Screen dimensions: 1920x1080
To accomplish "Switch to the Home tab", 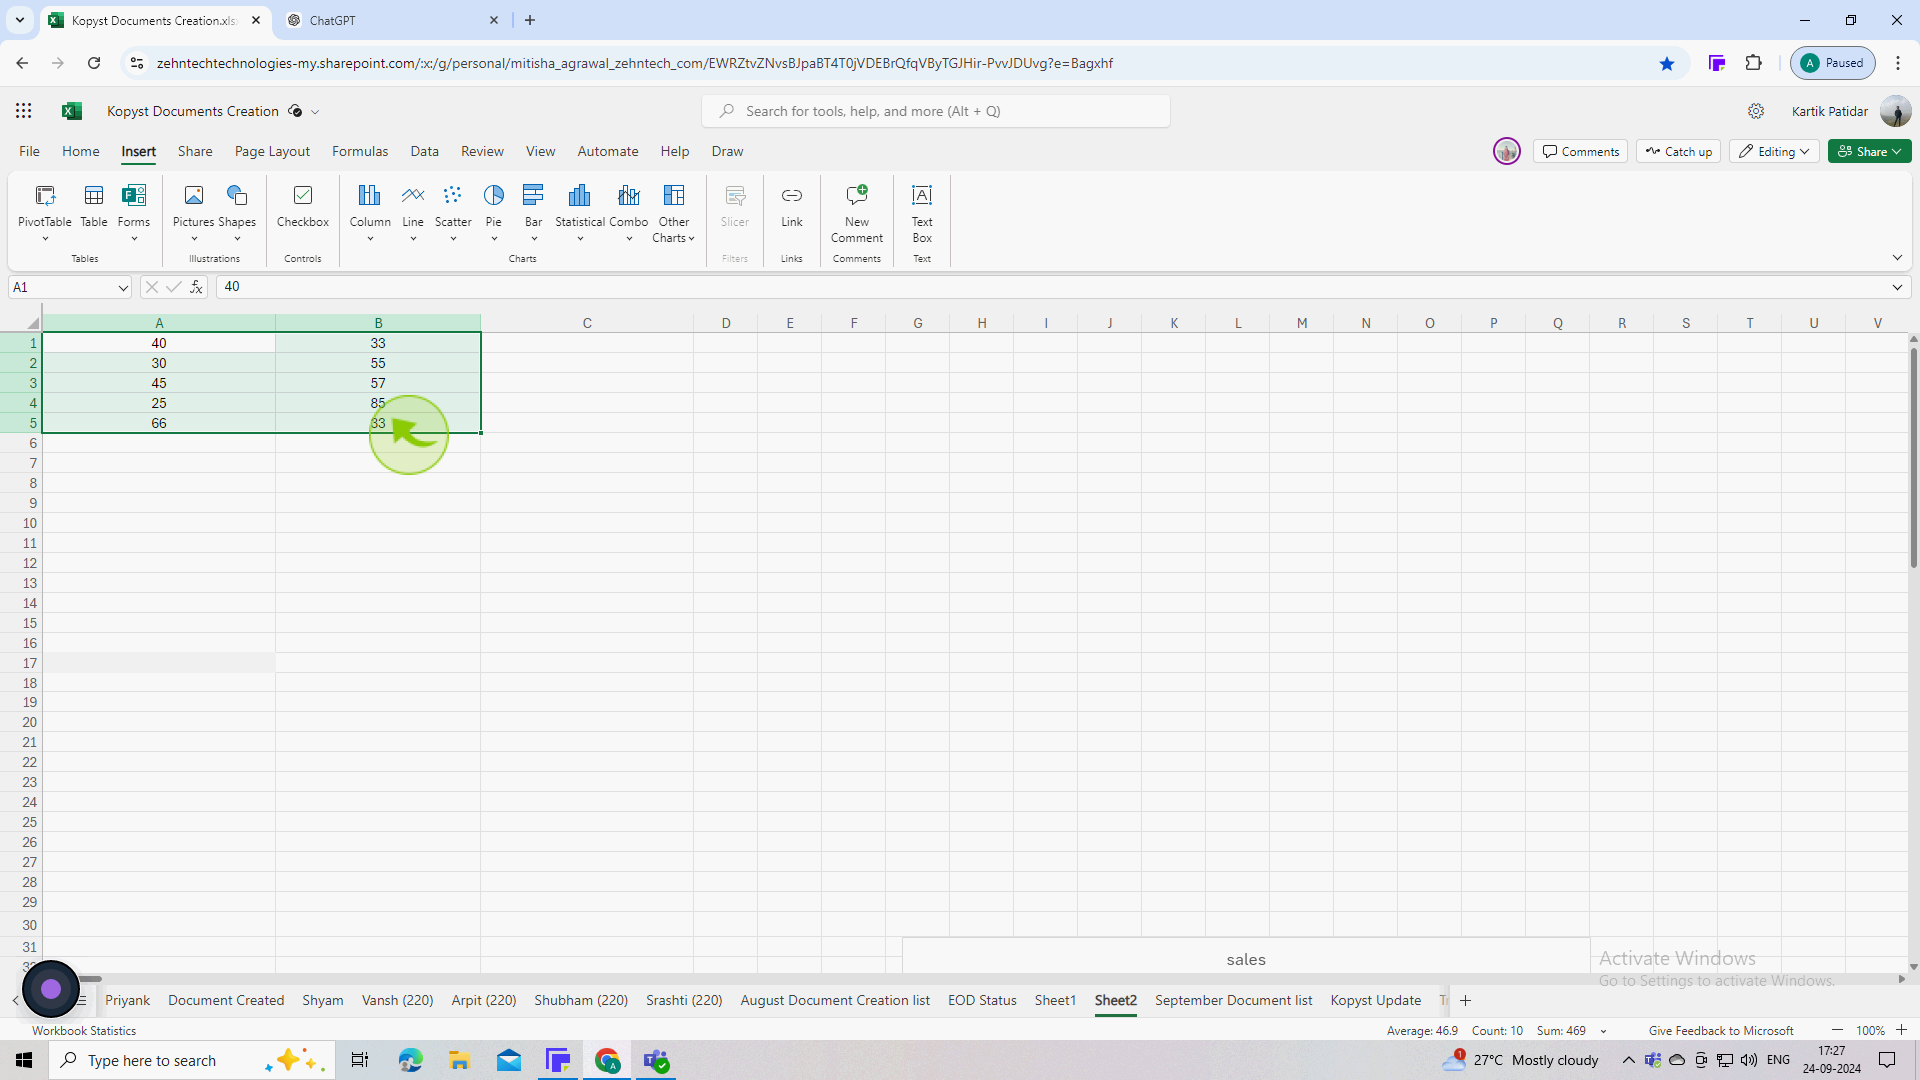I will click(x=81, y=151).
